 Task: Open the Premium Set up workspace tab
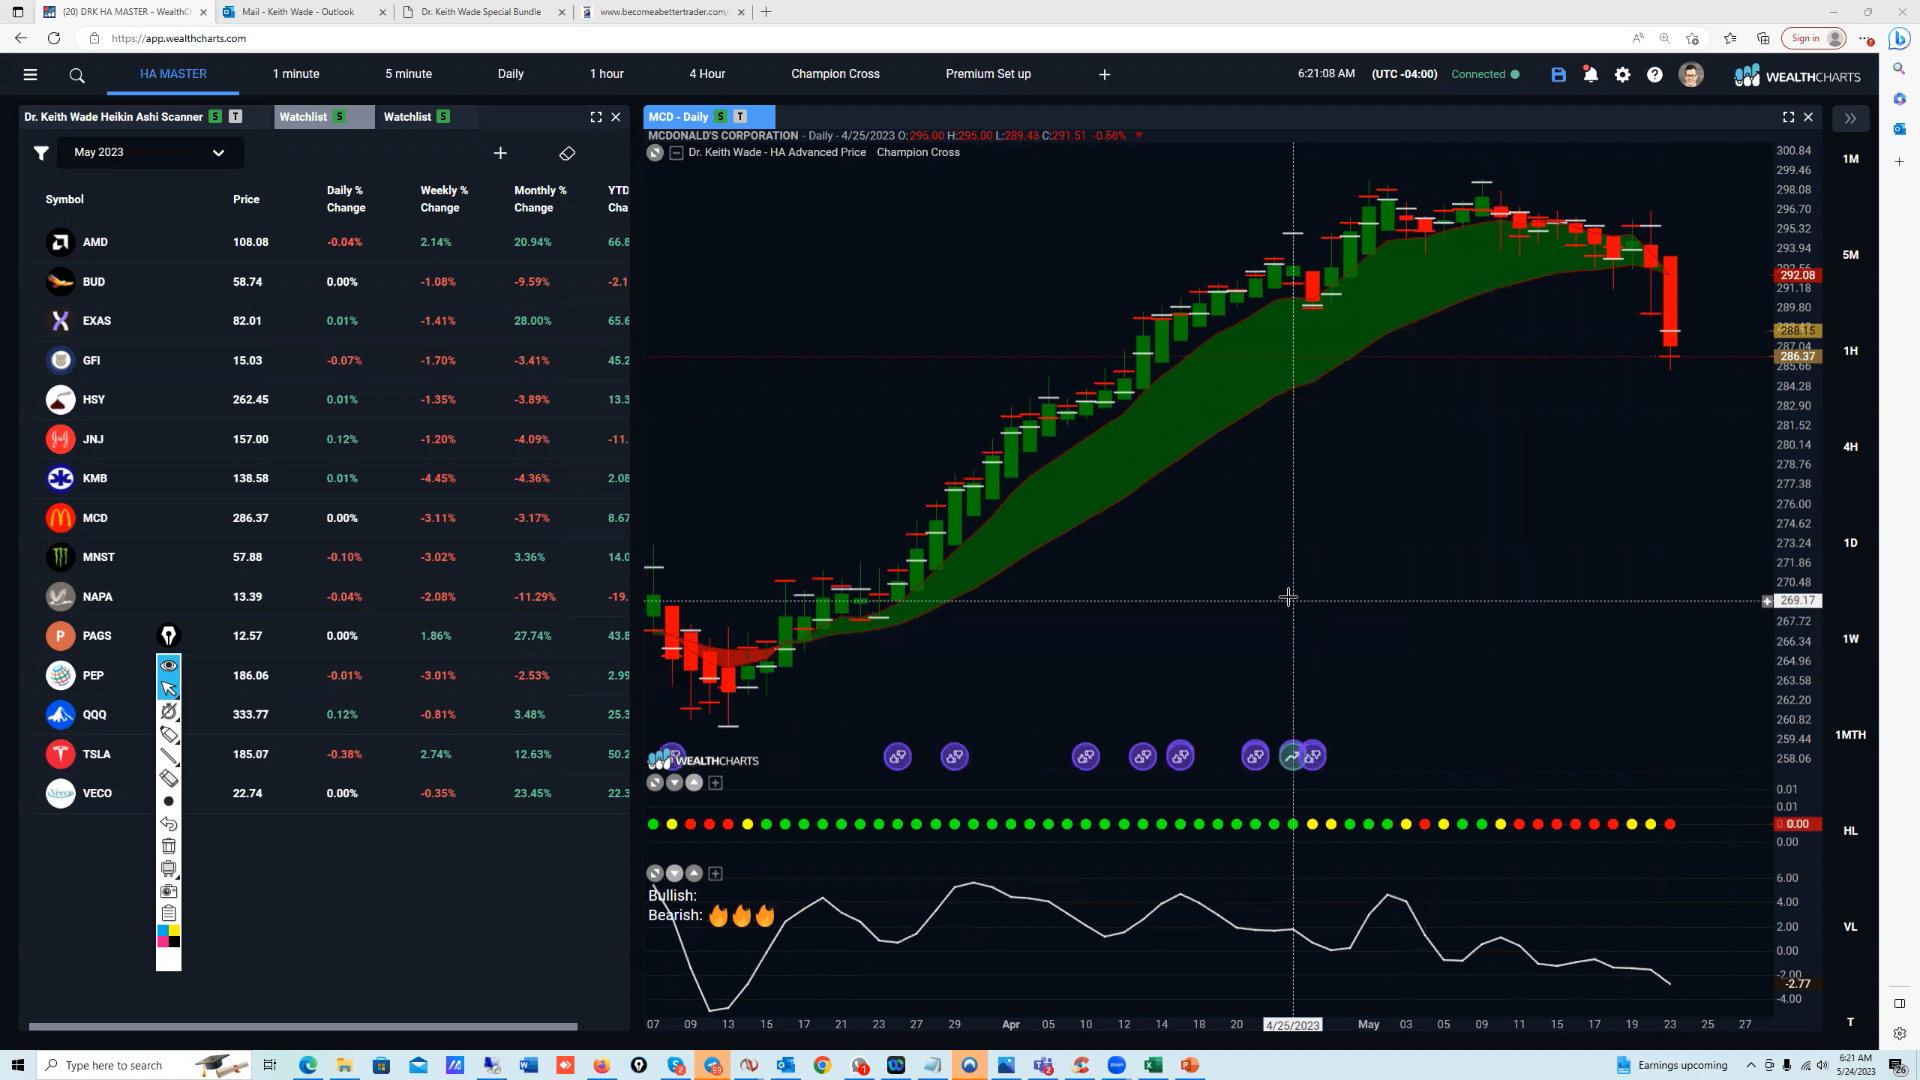(x=988, y=74)
